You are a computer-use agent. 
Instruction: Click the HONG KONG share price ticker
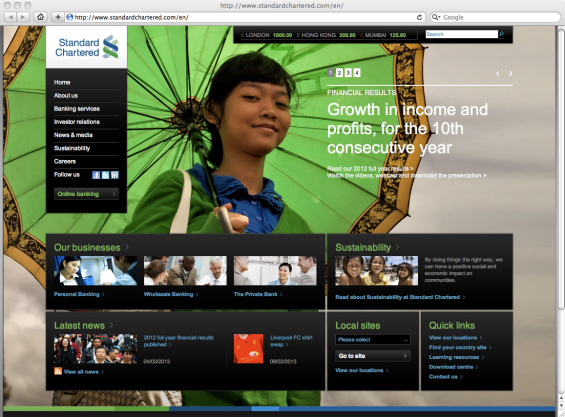(x=326, y=35)
